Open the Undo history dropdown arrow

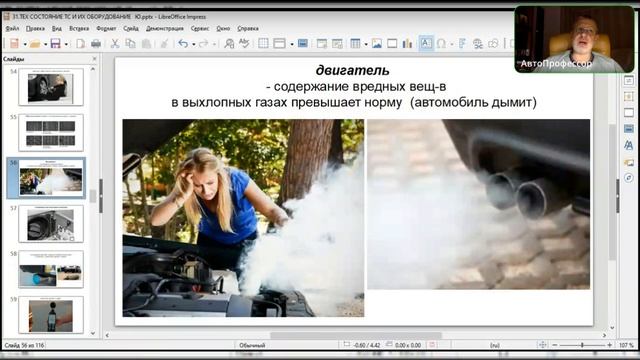tap(193, 44)
